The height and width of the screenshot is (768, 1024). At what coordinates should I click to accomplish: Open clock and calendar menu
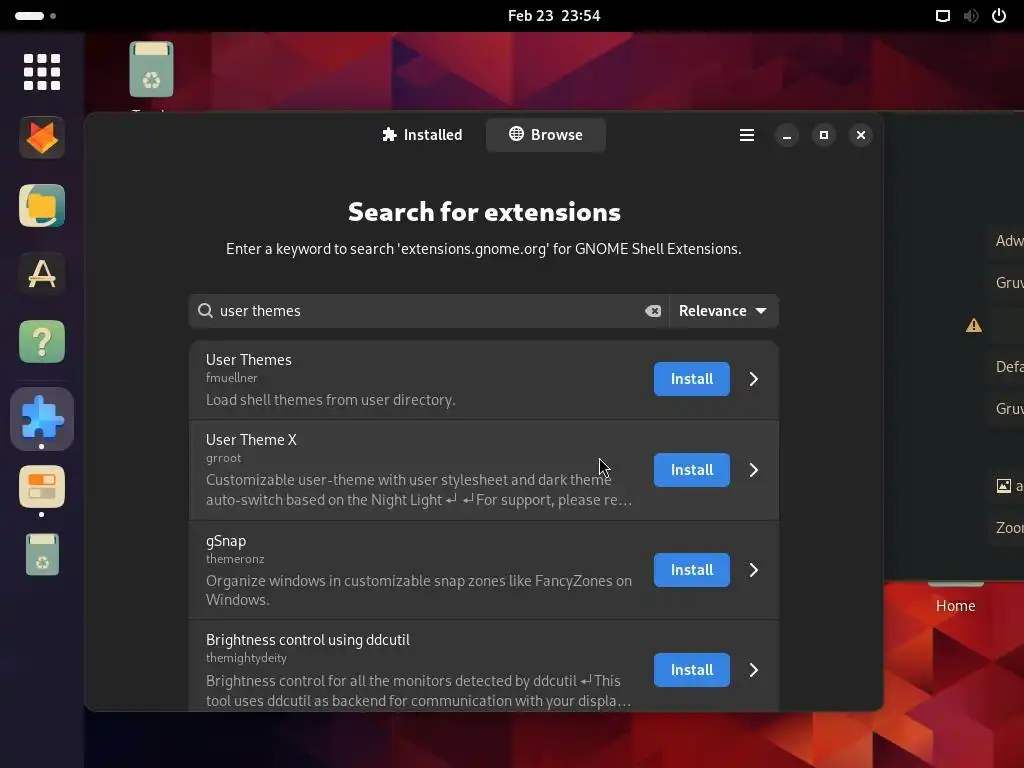tap(554, 16)
